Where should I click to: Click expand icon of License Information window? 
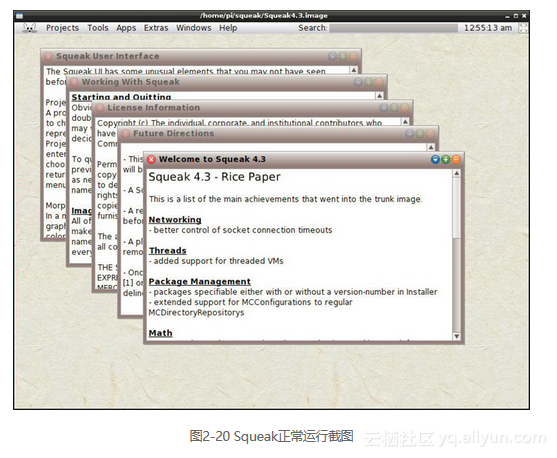click(x=394, y=108)
